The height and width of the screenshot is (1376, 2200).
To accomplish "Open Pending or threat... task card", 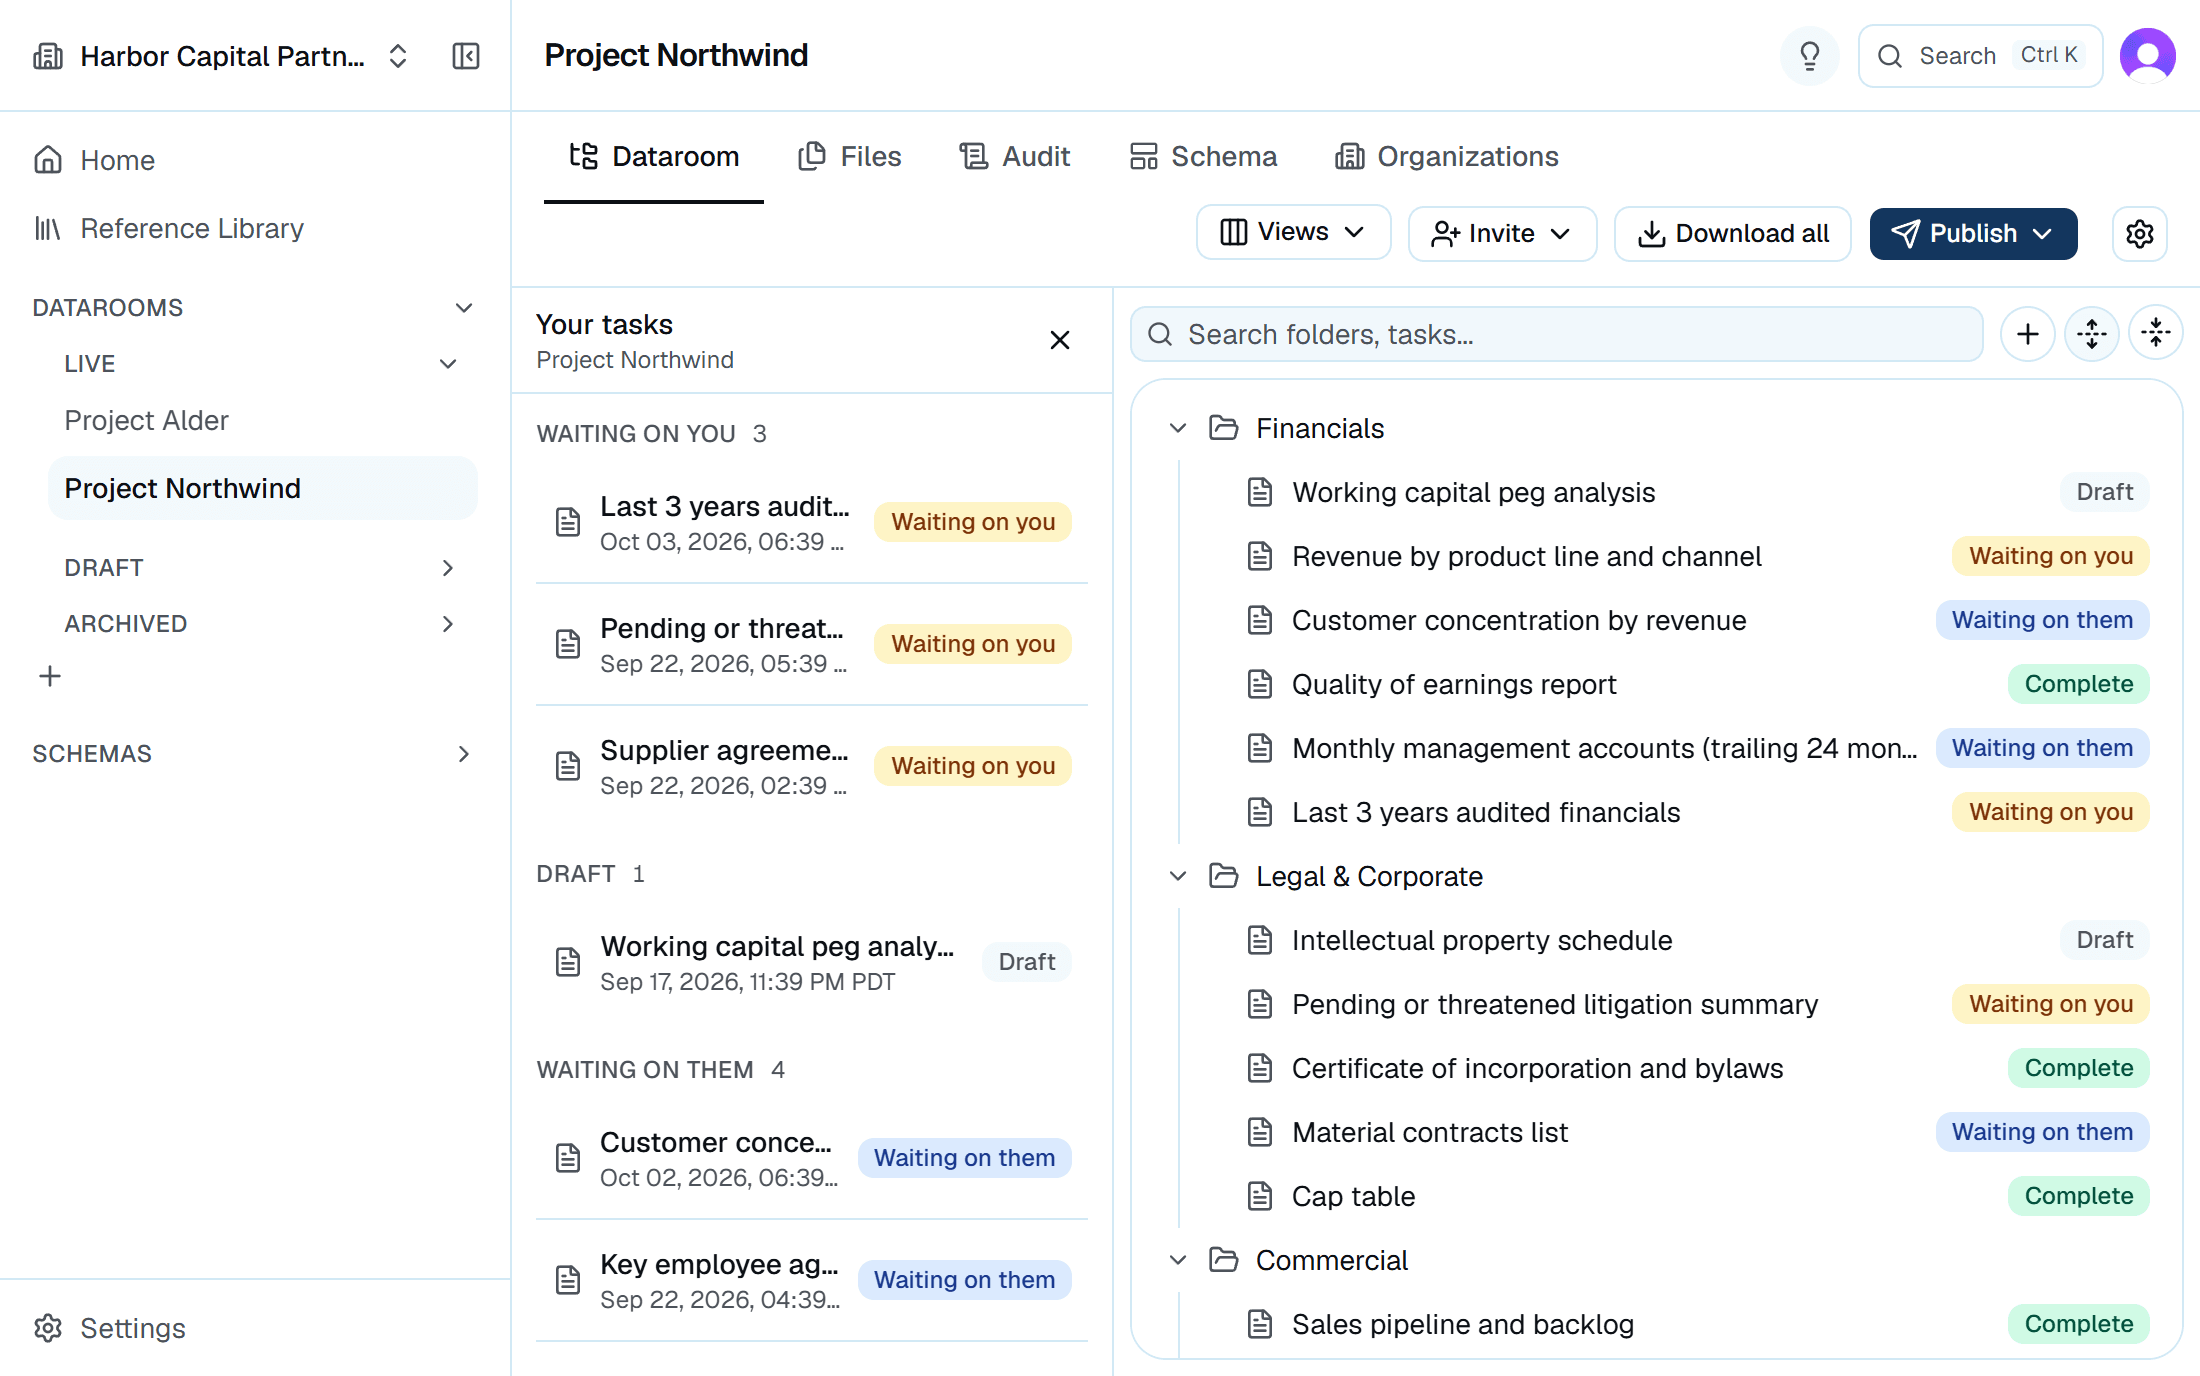I will (x=812, y=644).
